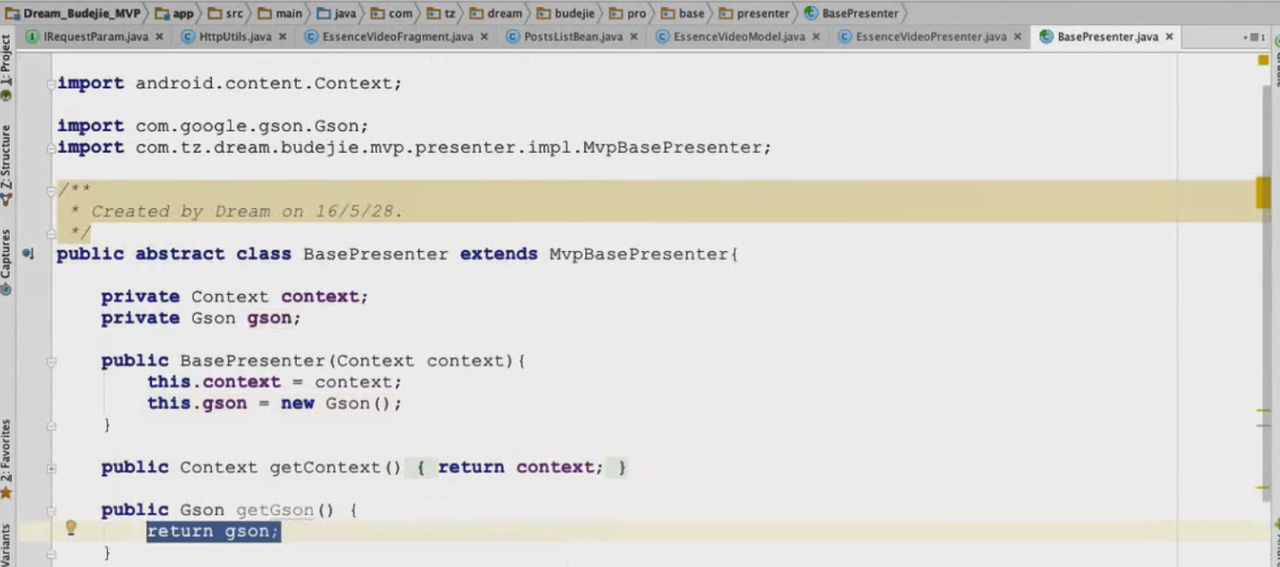The image size is (1280, 567).
Task: Collapse the getGson method fold marker
Action: pos(51,510)
